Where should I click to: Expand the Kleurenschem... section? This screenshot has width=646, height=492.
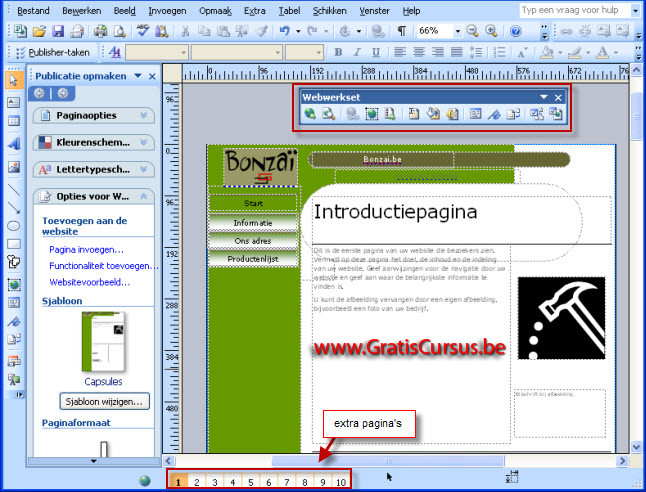click(94, 143)
